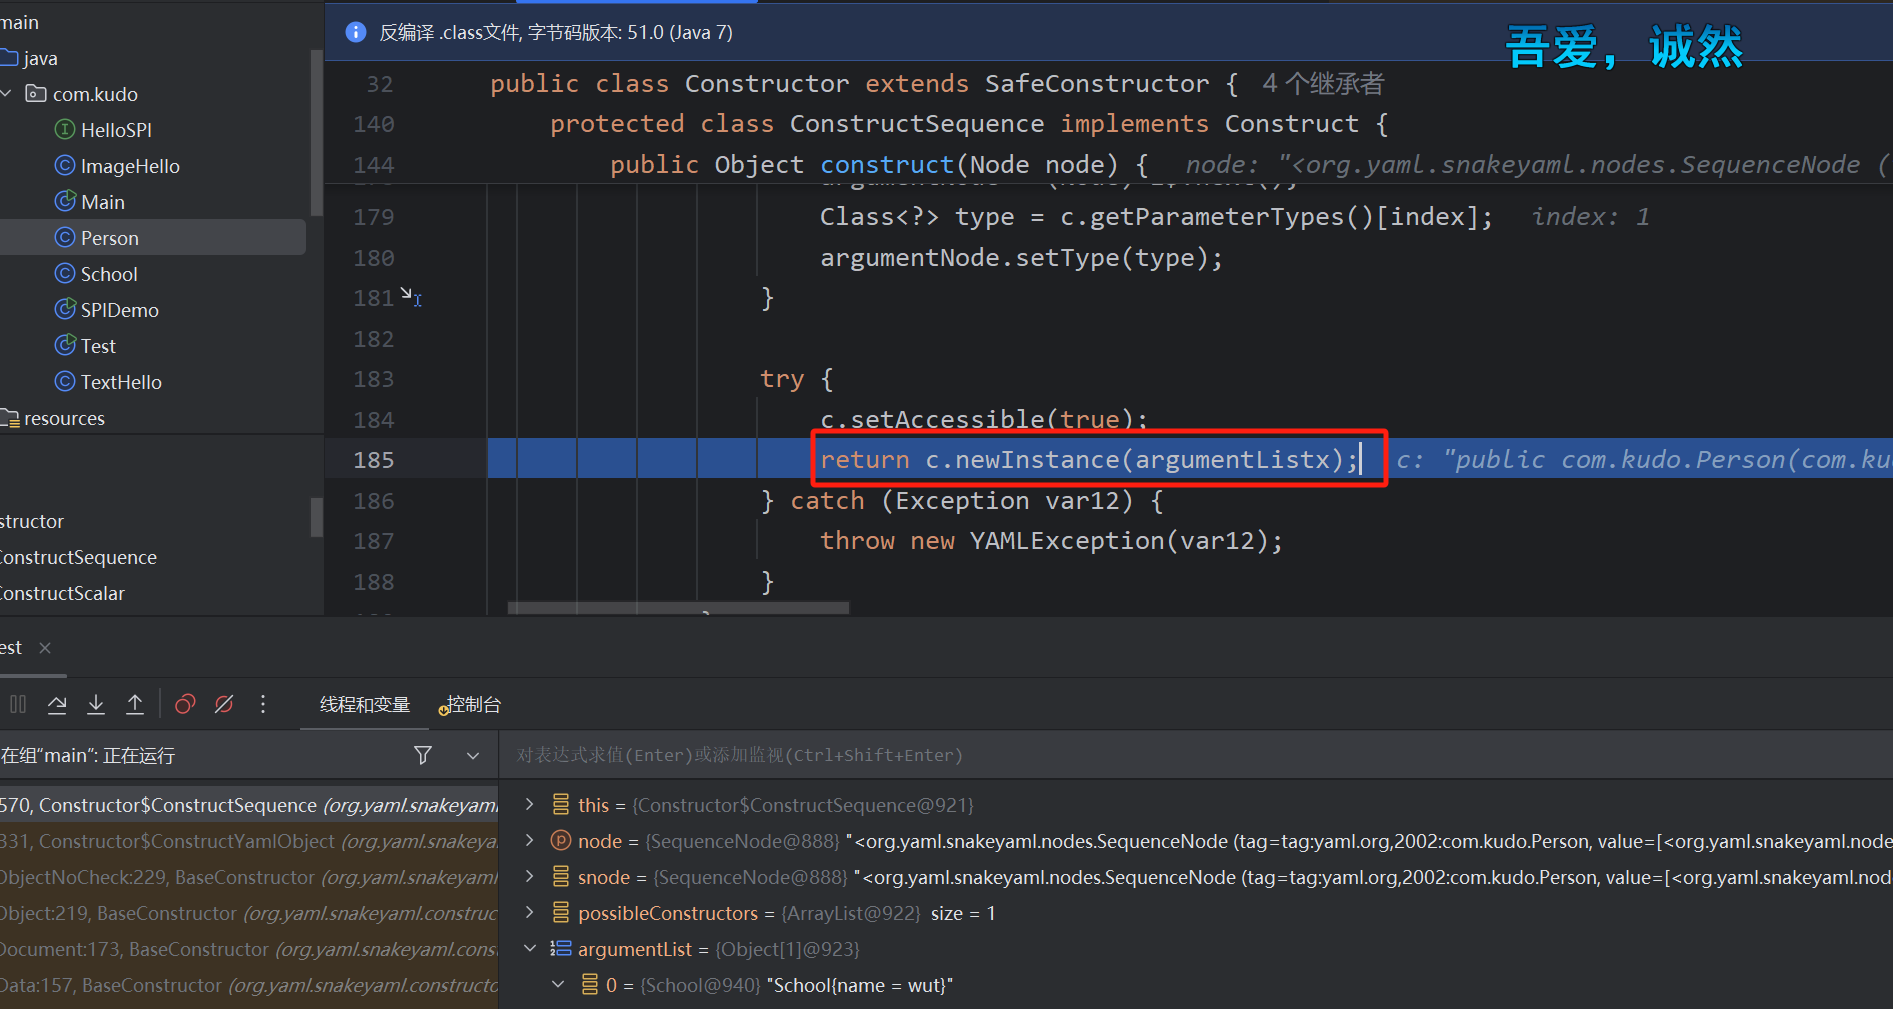Click the filter icon in the threads panel
This screenshot has width=1893, height=1009.
(x=423, y=755)
